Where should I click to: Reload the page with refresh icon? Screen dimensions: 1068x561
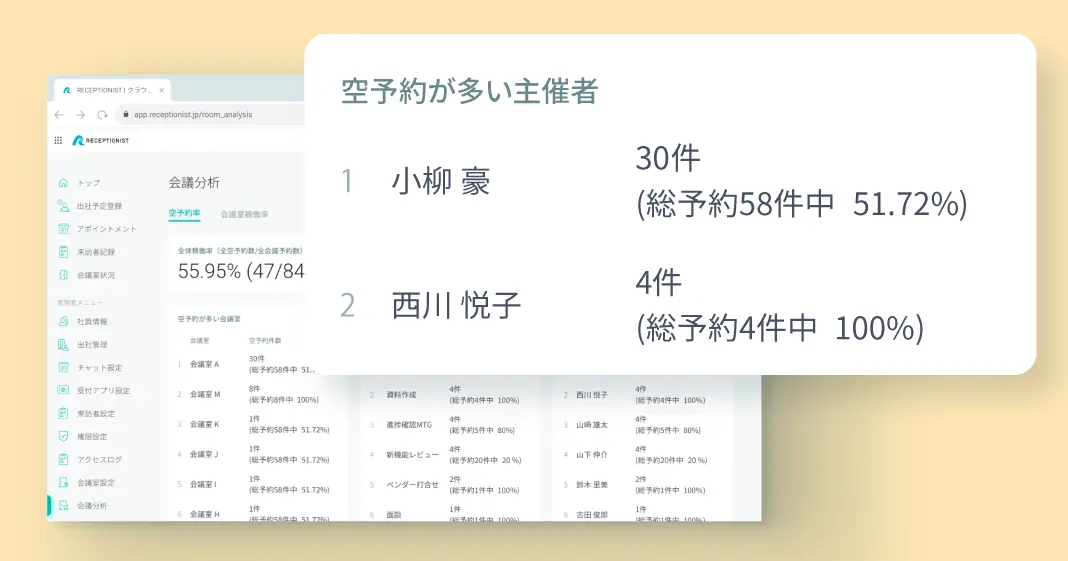pos(102,114)
